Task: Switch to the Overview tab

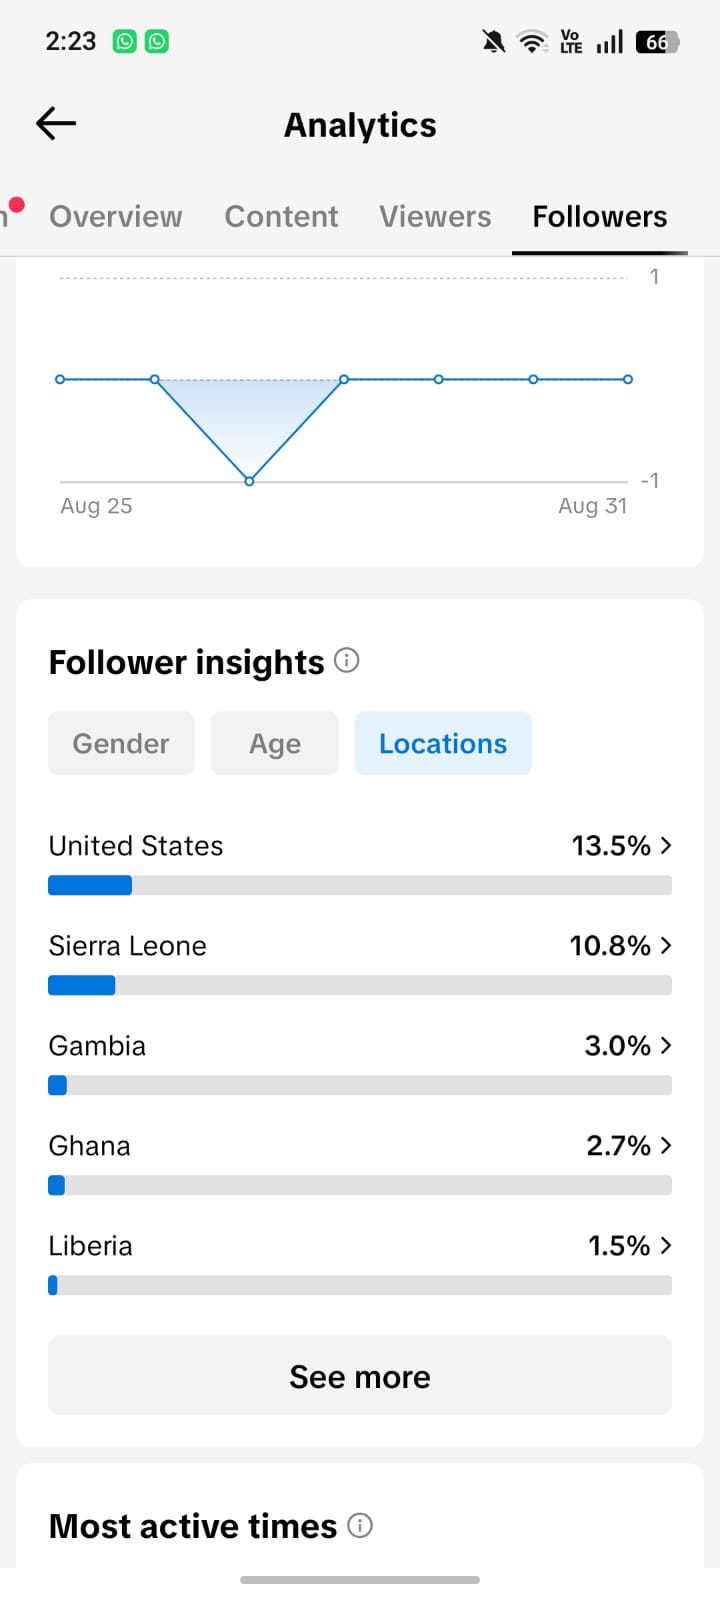Action: [116, 216]
